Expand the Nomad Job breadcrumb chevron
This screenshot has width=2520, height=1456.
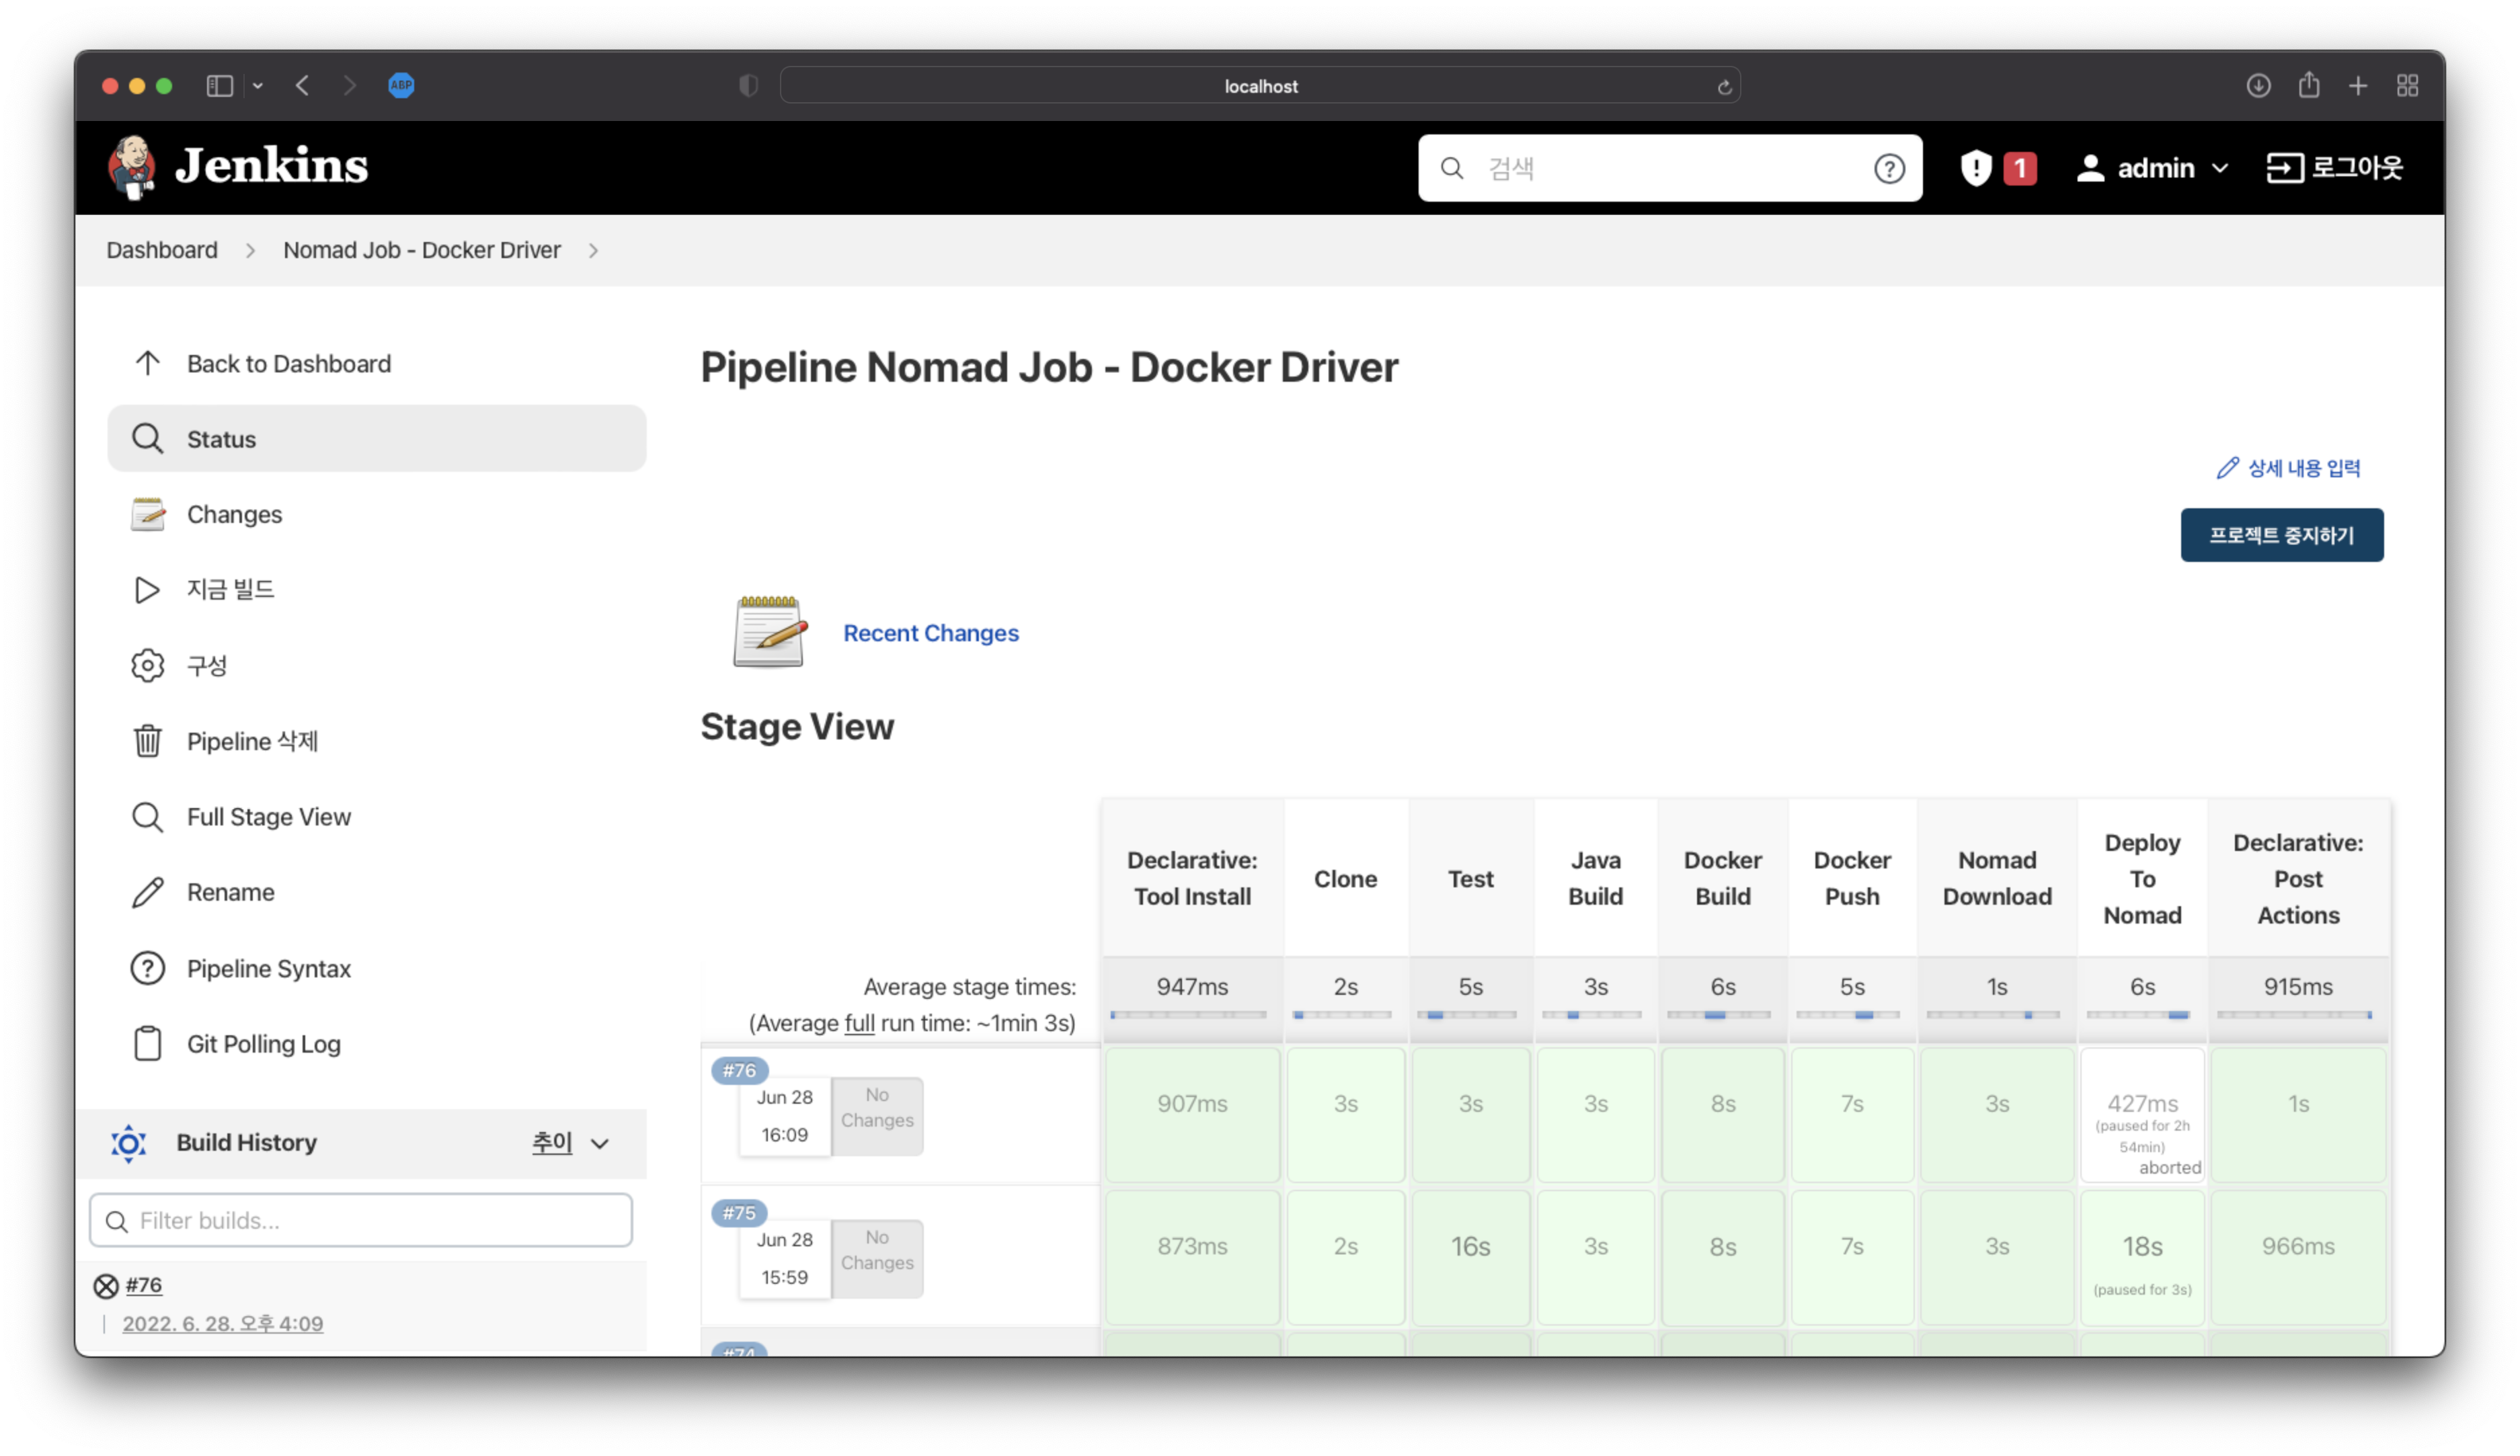pyautogui.click(x=593, y=250)
